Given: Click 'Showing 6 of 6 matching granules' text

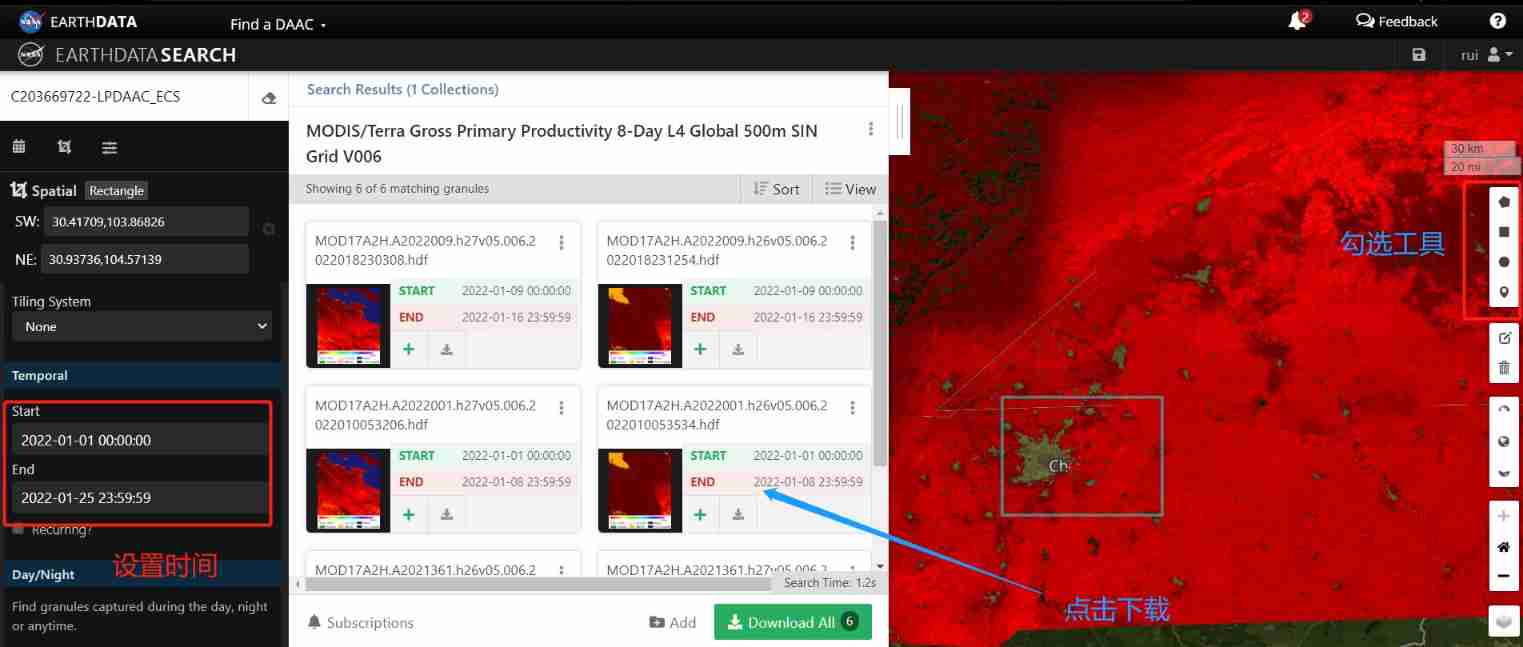Looking at the screenshot, I should 397,188.
